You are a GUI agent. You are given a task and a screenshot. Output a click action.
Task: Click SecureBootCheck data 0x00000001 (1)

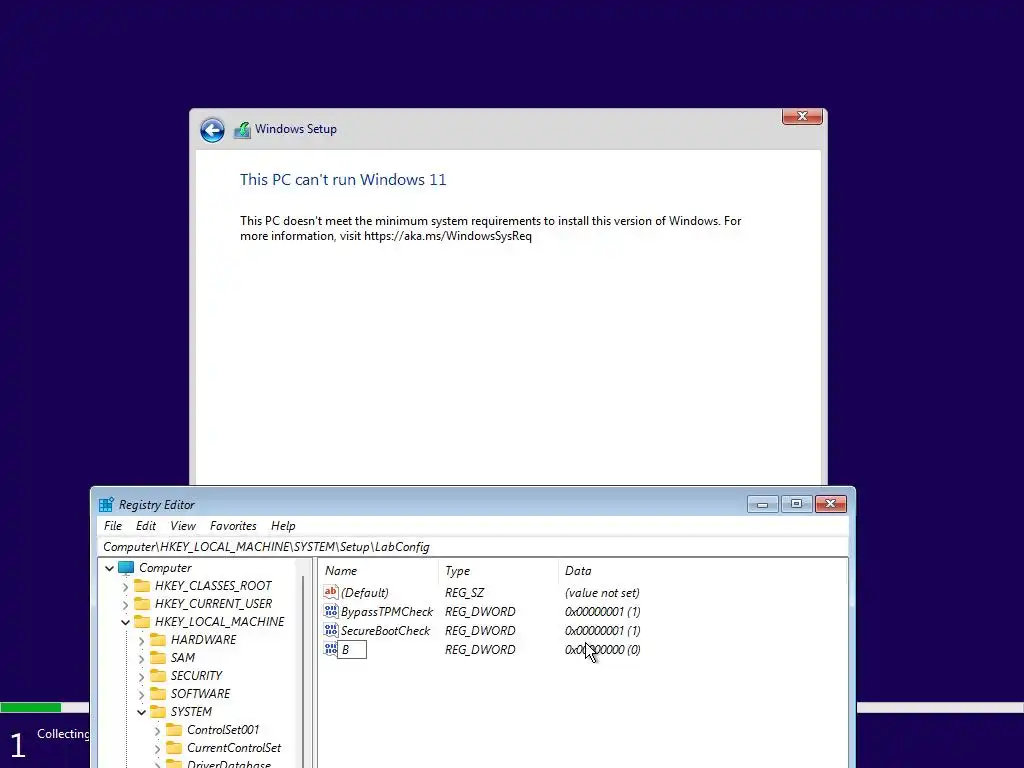(602, 631)
